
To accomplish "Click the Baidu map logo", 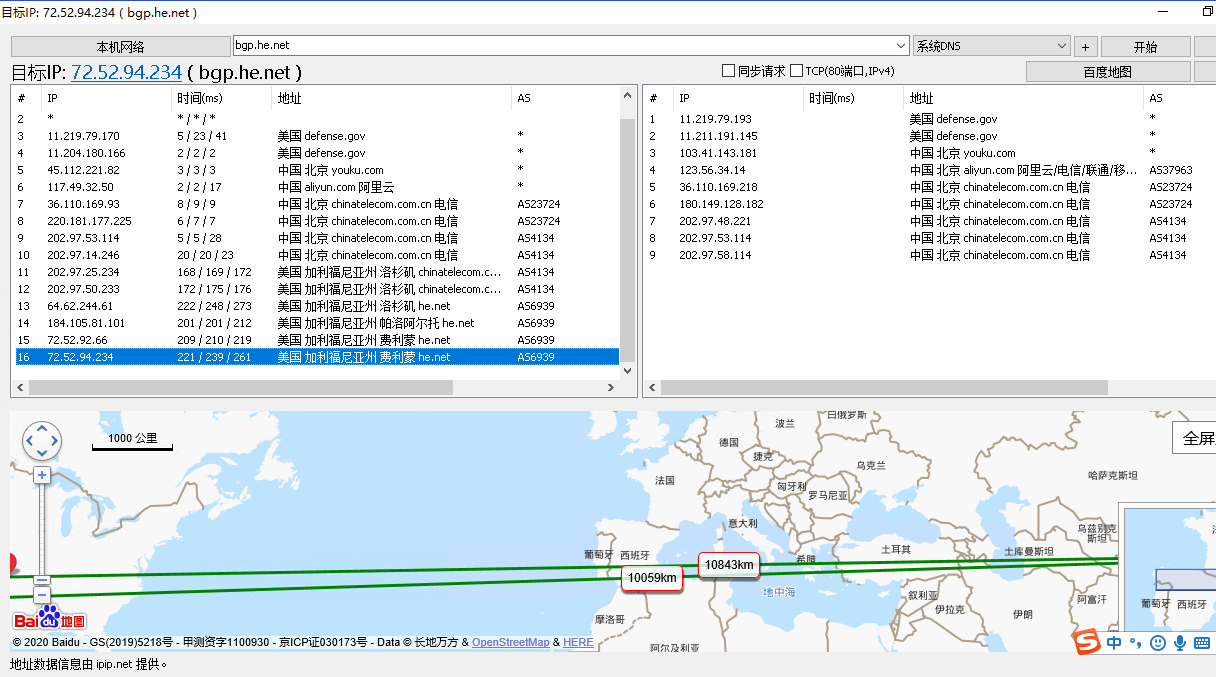I will click(50, 619).
